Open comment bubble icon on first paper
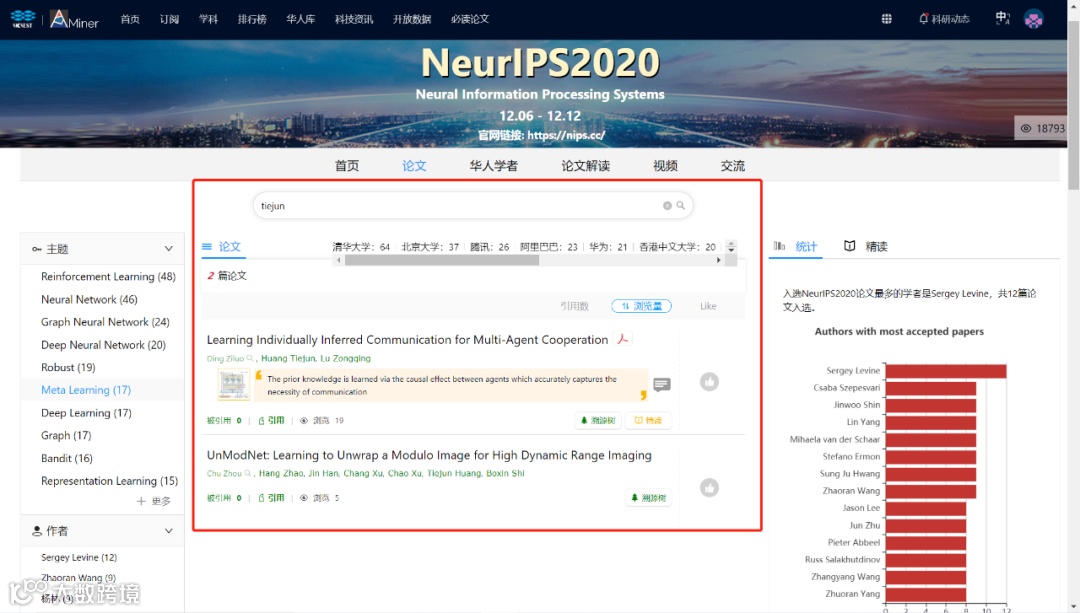Screen dimensions: 1080x613 (x=662, y=384)
